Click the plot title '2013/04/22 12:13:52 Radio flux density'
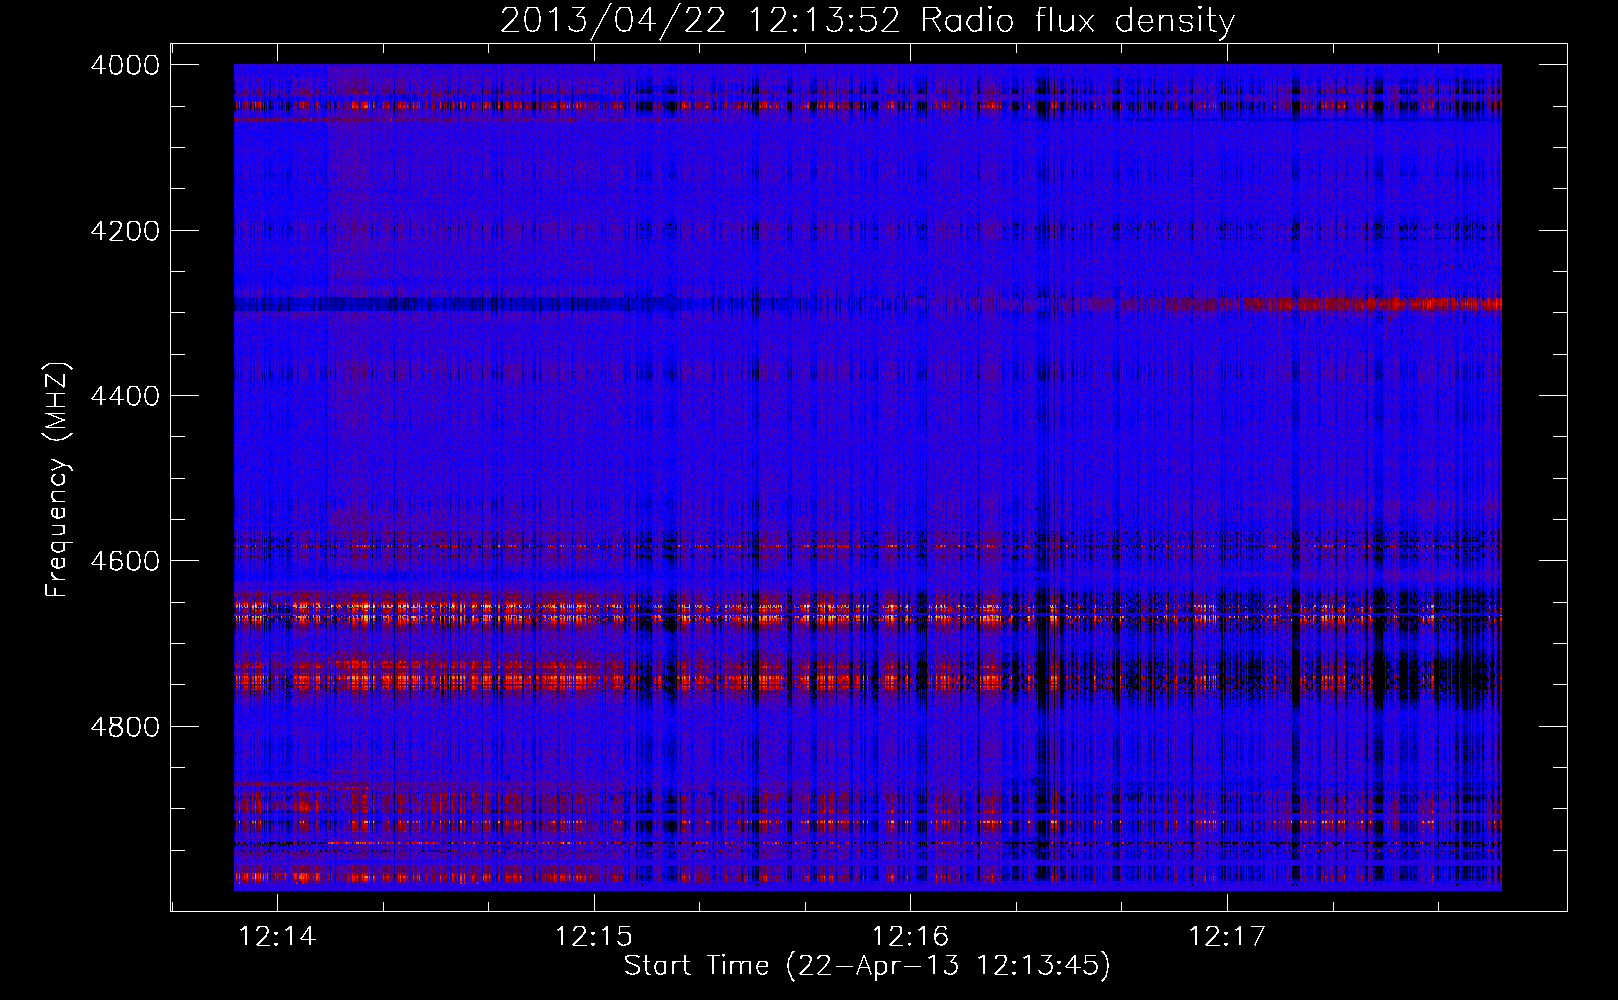1618x1000 pixels. 867,21
